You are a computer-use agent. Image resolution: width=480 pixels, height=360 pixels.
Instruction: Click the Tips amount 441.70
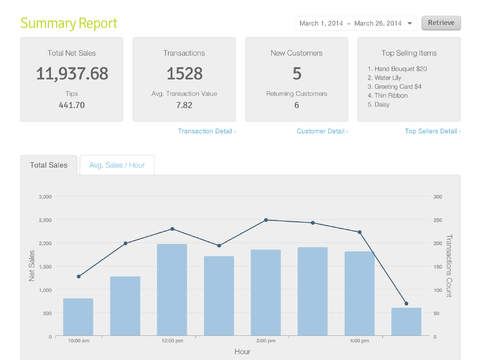[x=72, y=105]
